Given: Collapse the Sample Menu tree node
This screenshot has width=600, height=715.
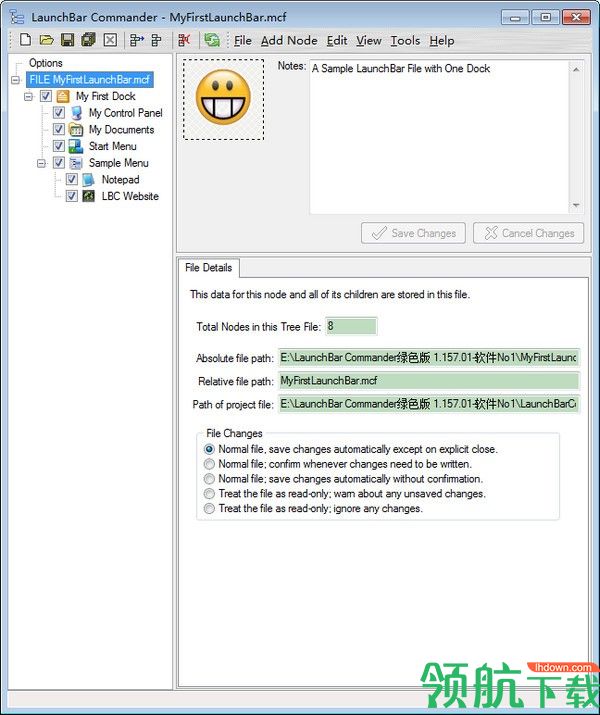Looking at the screenshot, I should pos(41,163).
